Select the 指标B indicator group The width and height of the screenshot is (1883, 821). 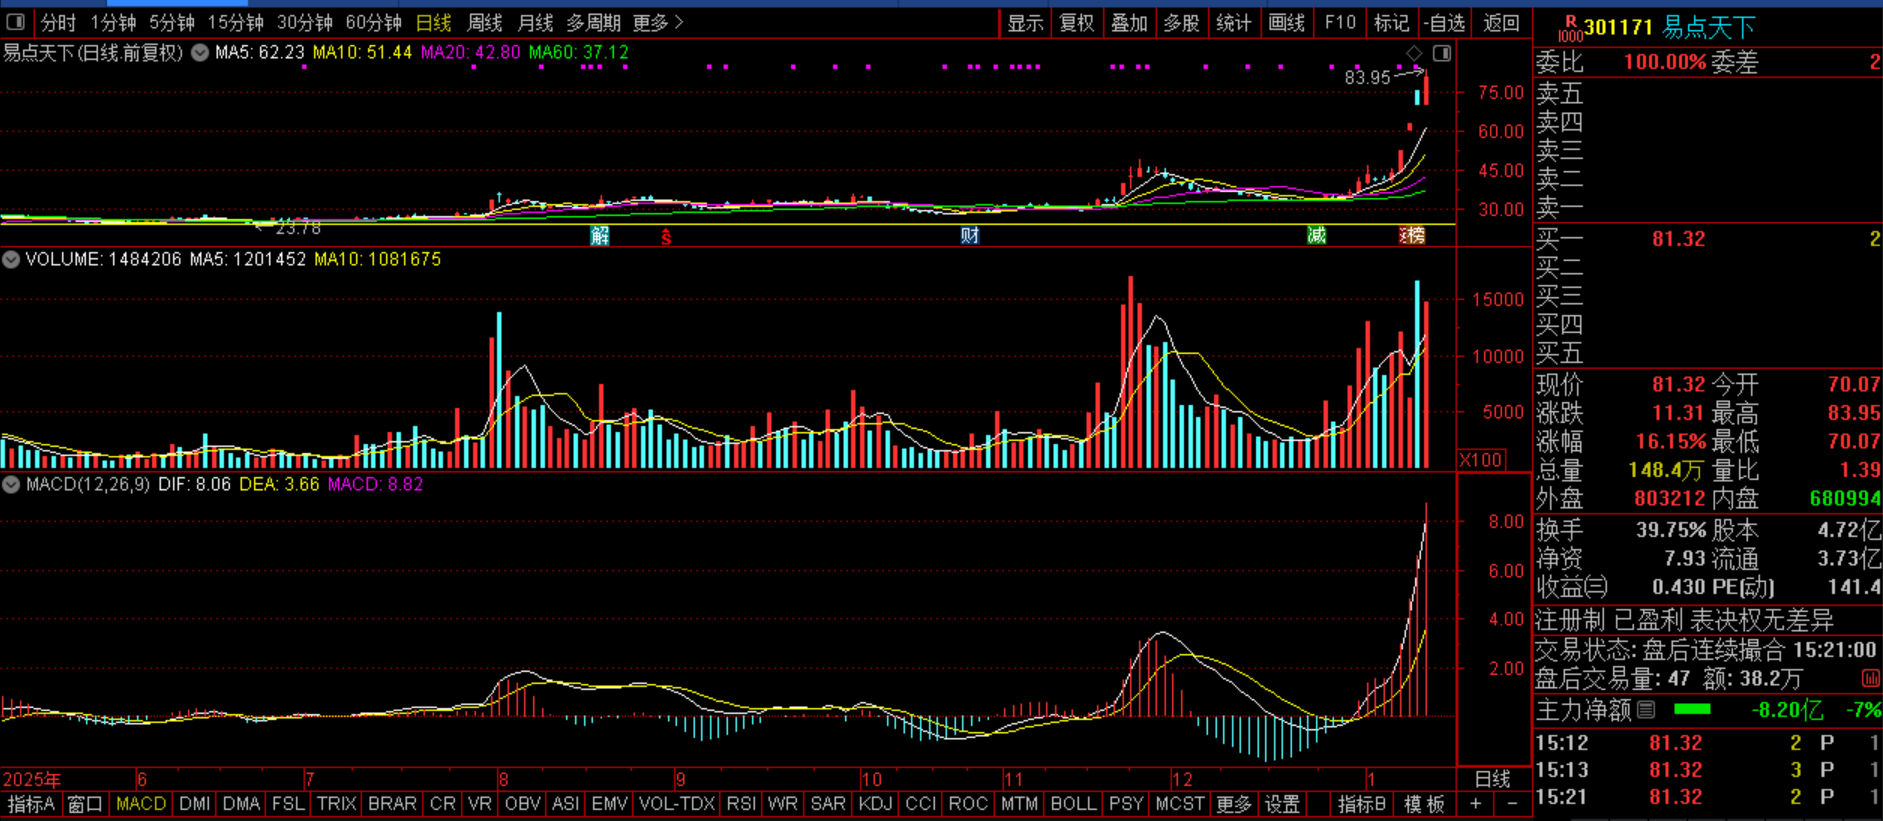(1361, 804)
